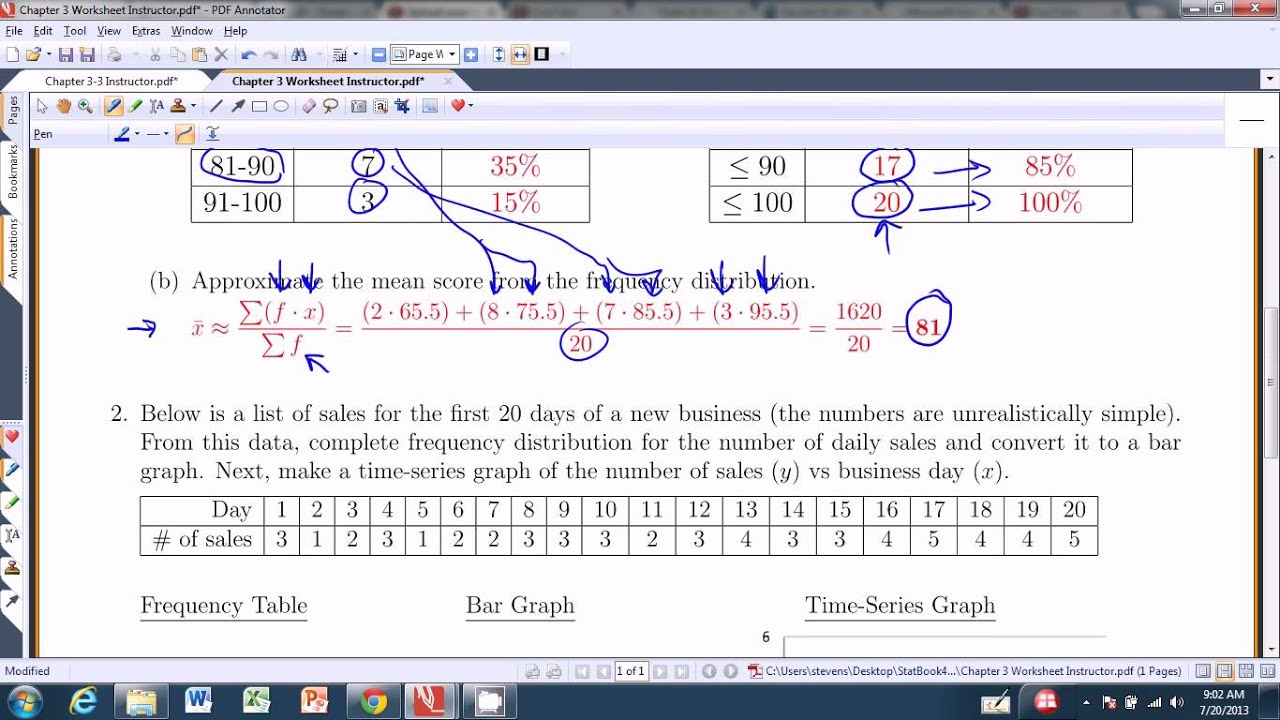This screenshot has height=720, width=1280.
Task: Open the Window menu
Action: (192, 31)
